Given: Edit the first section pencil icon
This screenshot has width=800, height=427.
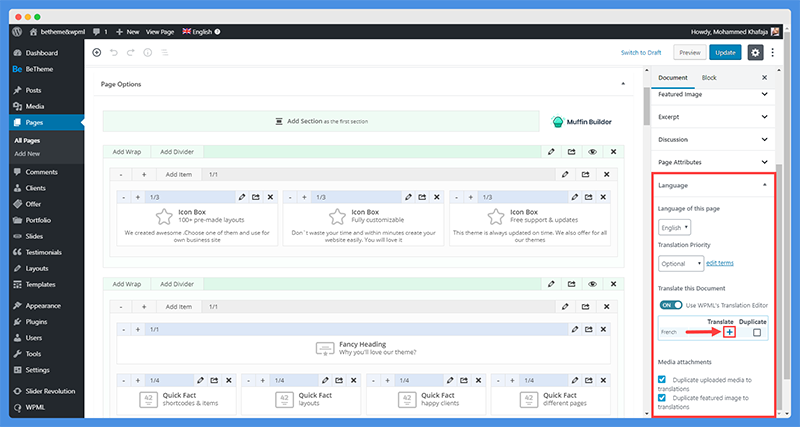Looking at the screenshot, I should pos(551,152).
